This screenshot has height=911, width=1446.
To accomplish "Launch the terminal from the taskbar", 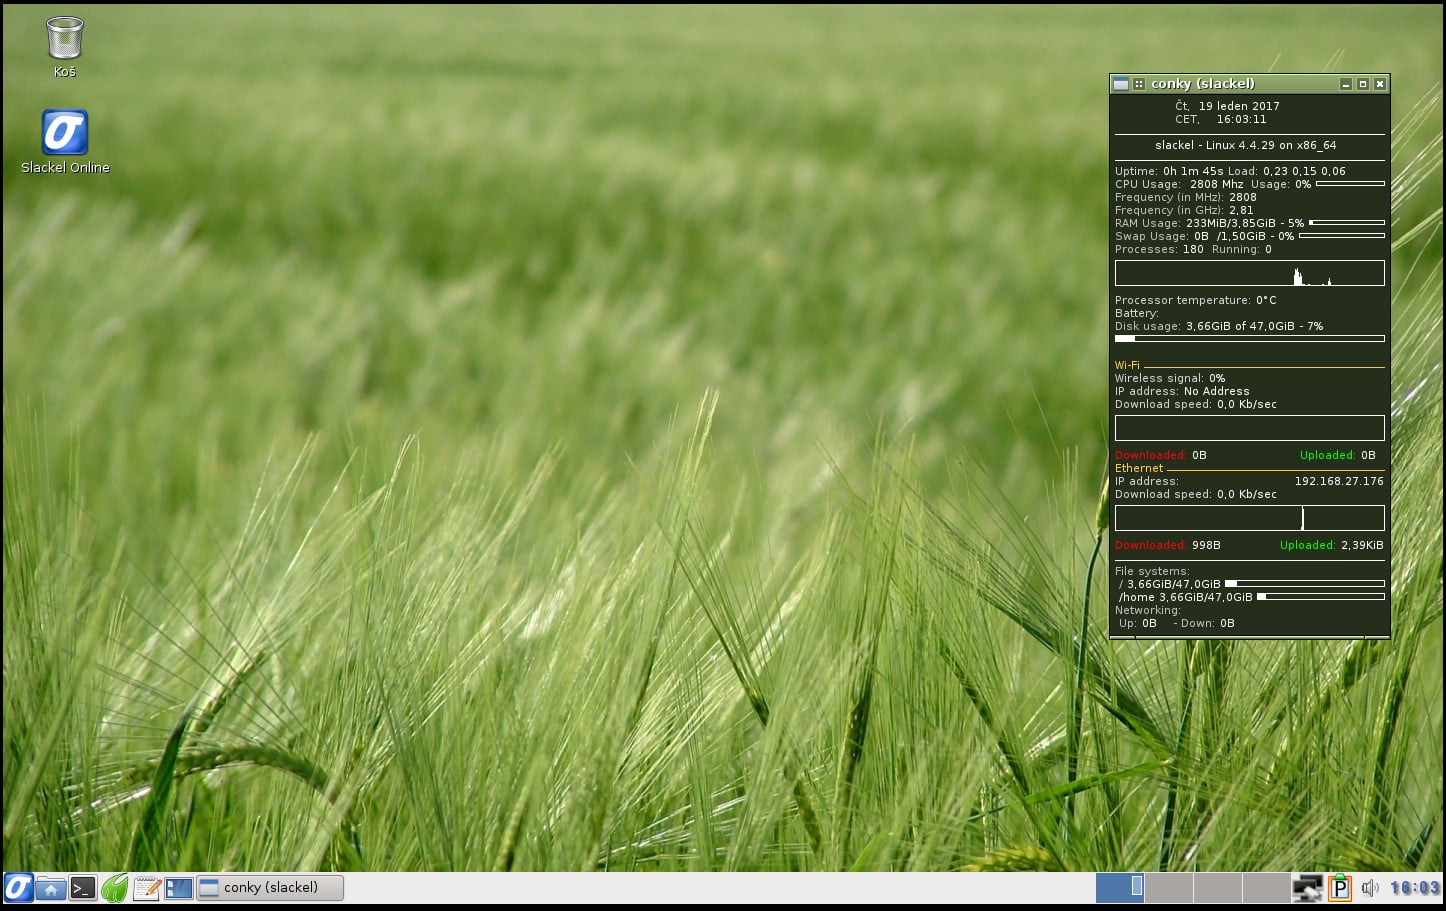I will tap(83, 887).
